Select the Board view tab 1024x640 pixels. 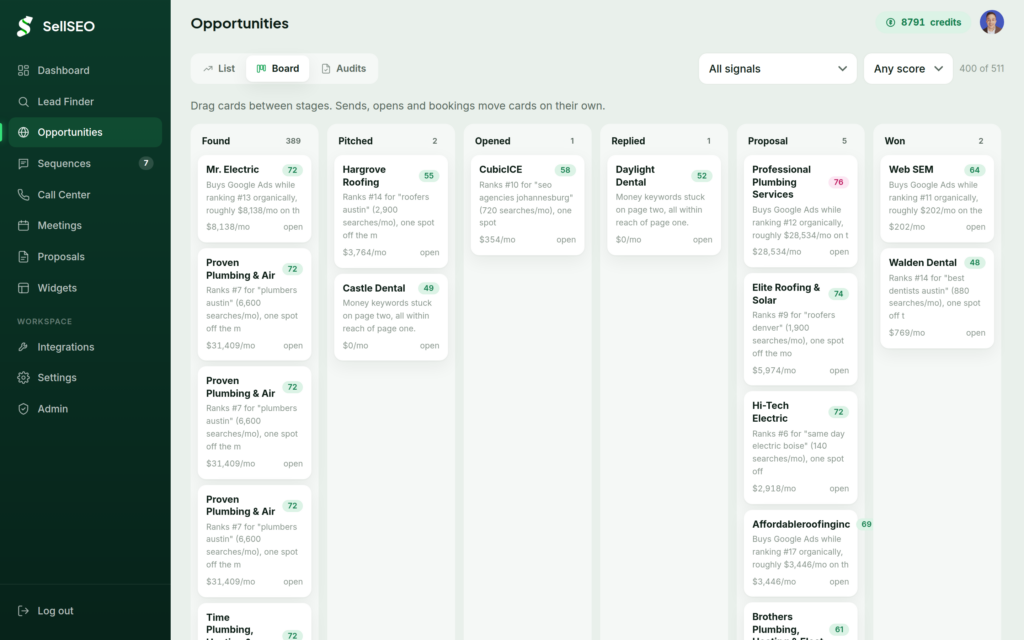[278, 69]
